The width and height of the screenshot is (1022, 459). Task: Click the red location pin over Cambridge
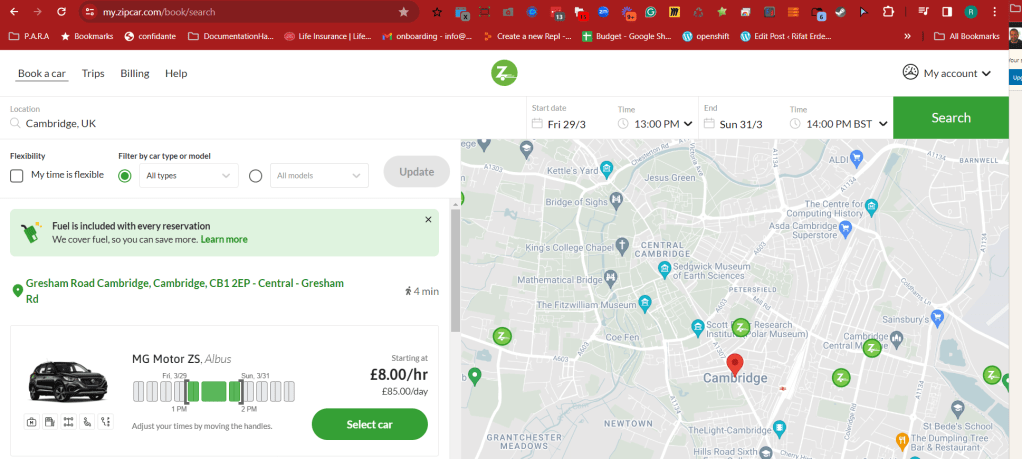coord(735,364)
